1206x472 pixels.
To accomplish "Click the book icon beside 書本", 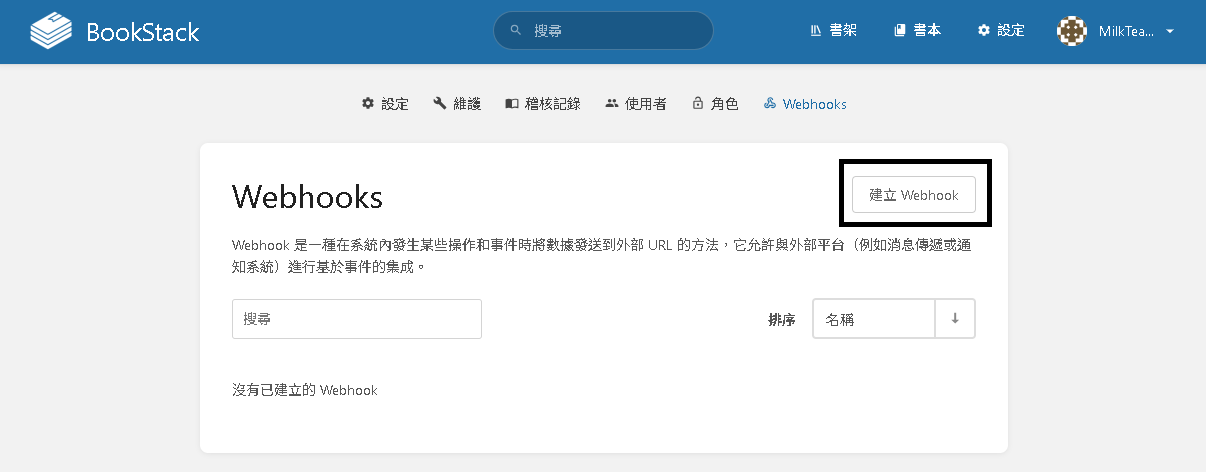I will tap(900, 31).
